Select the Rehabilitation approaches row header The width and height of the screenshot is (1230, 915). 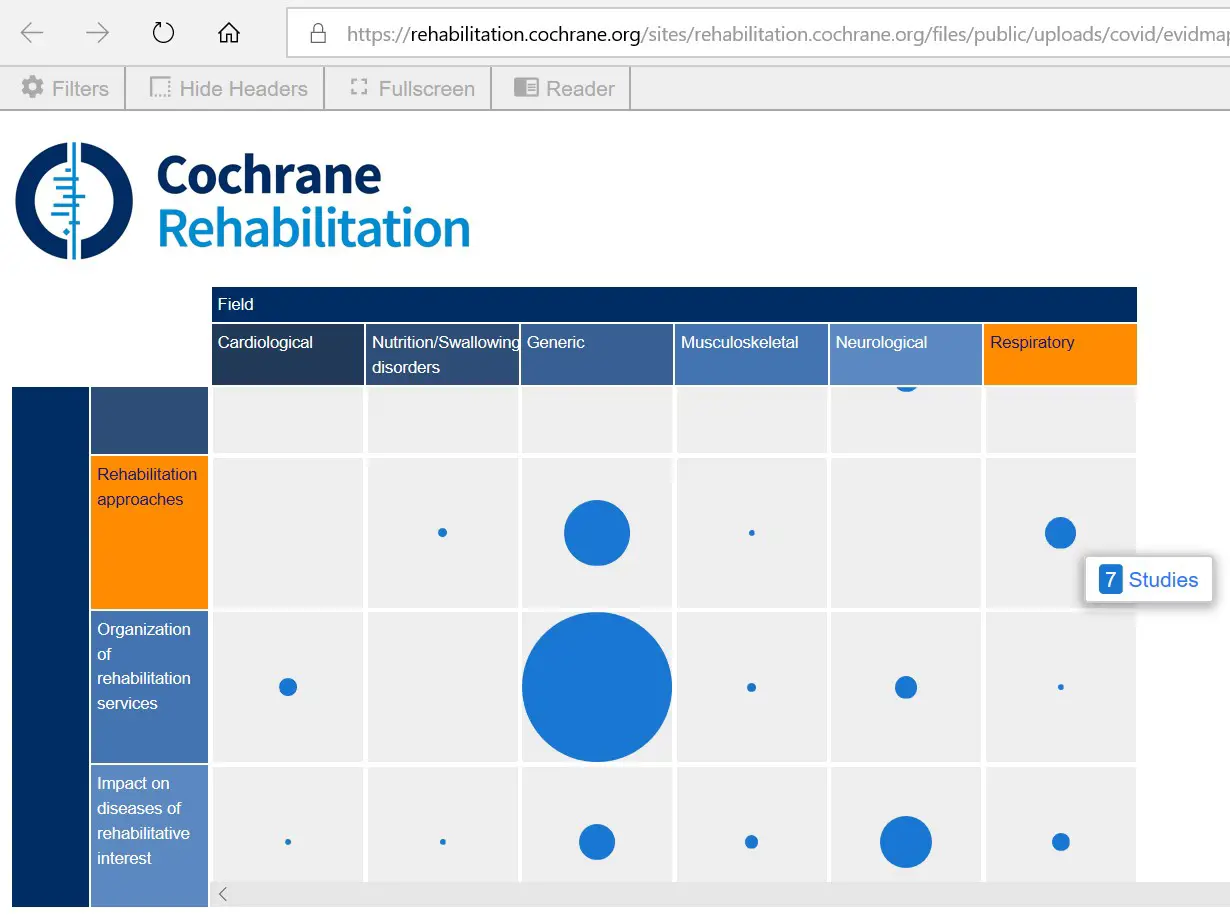pos(149,532)
